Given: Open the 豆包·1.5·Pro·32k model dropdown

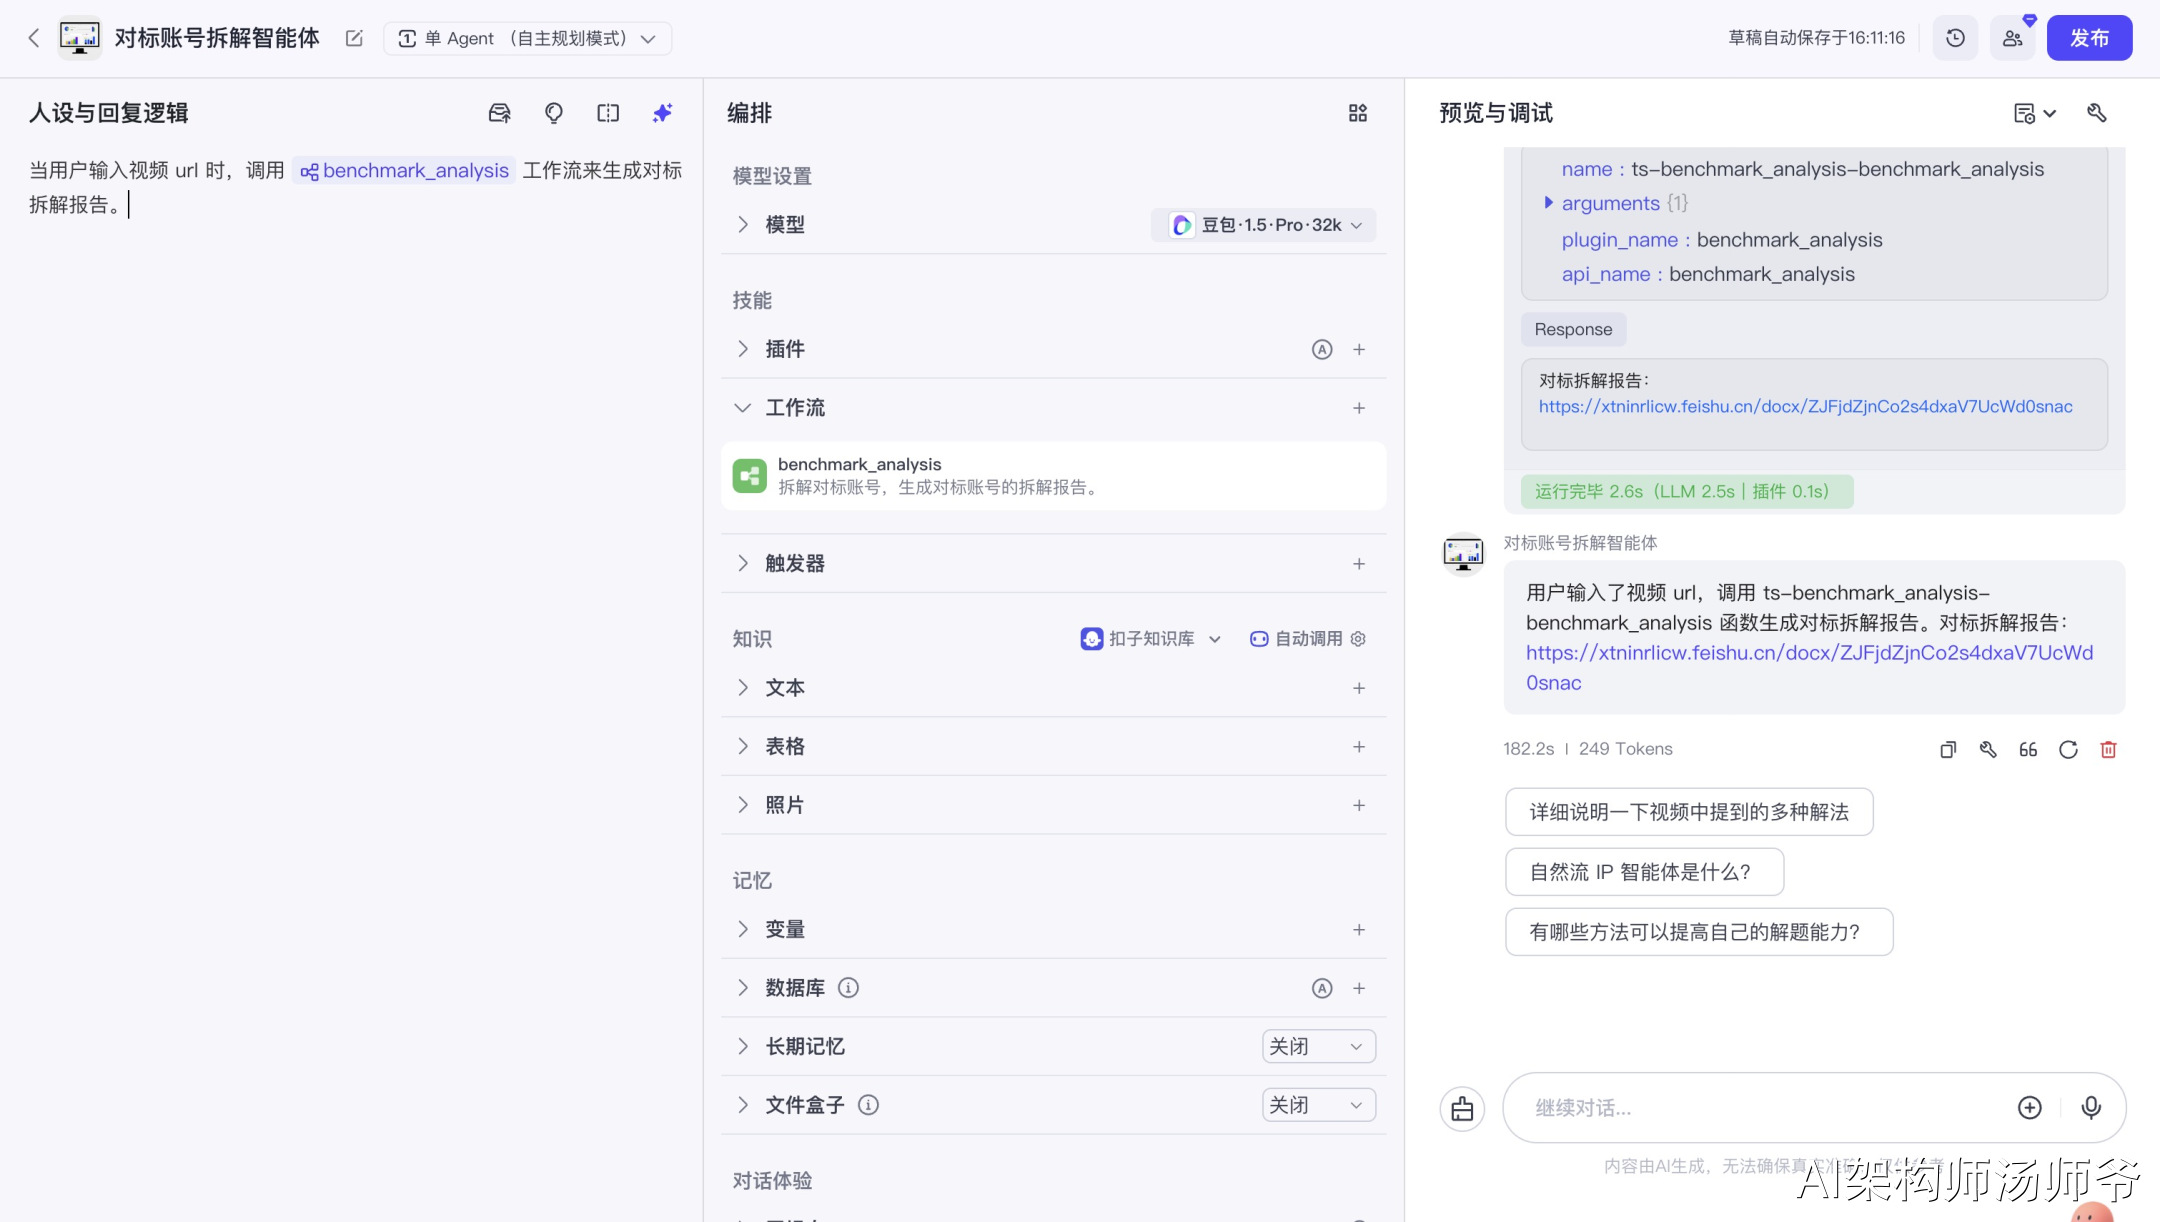Looking at the screenshot, I should click(x=1264, y=225).
